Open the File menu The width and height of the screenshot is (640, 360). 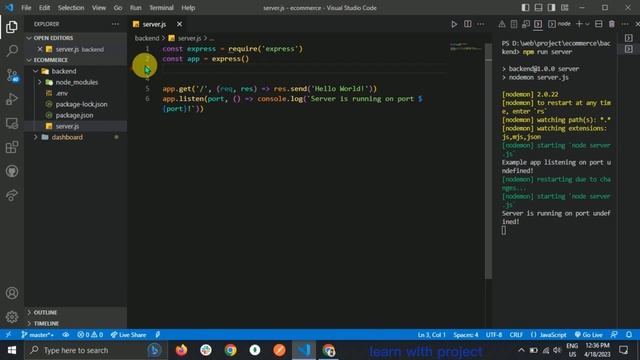coord(26,8)
